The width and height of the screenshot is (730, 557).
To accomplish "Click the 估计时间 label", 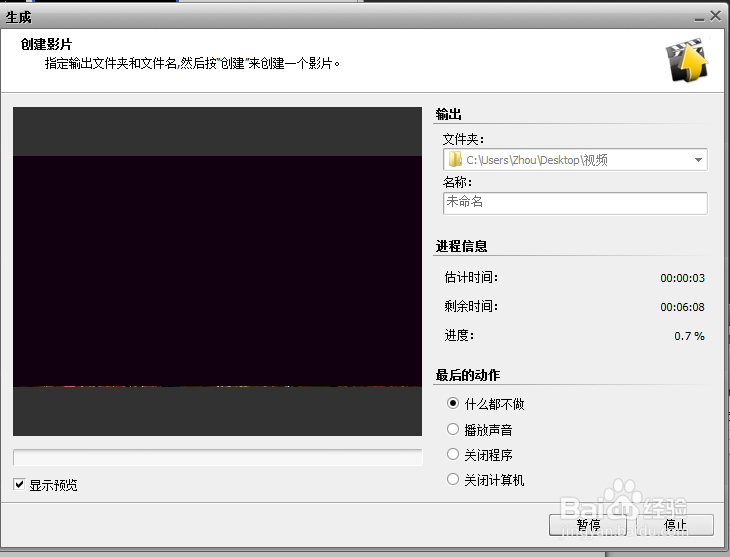I will point(471,278).
